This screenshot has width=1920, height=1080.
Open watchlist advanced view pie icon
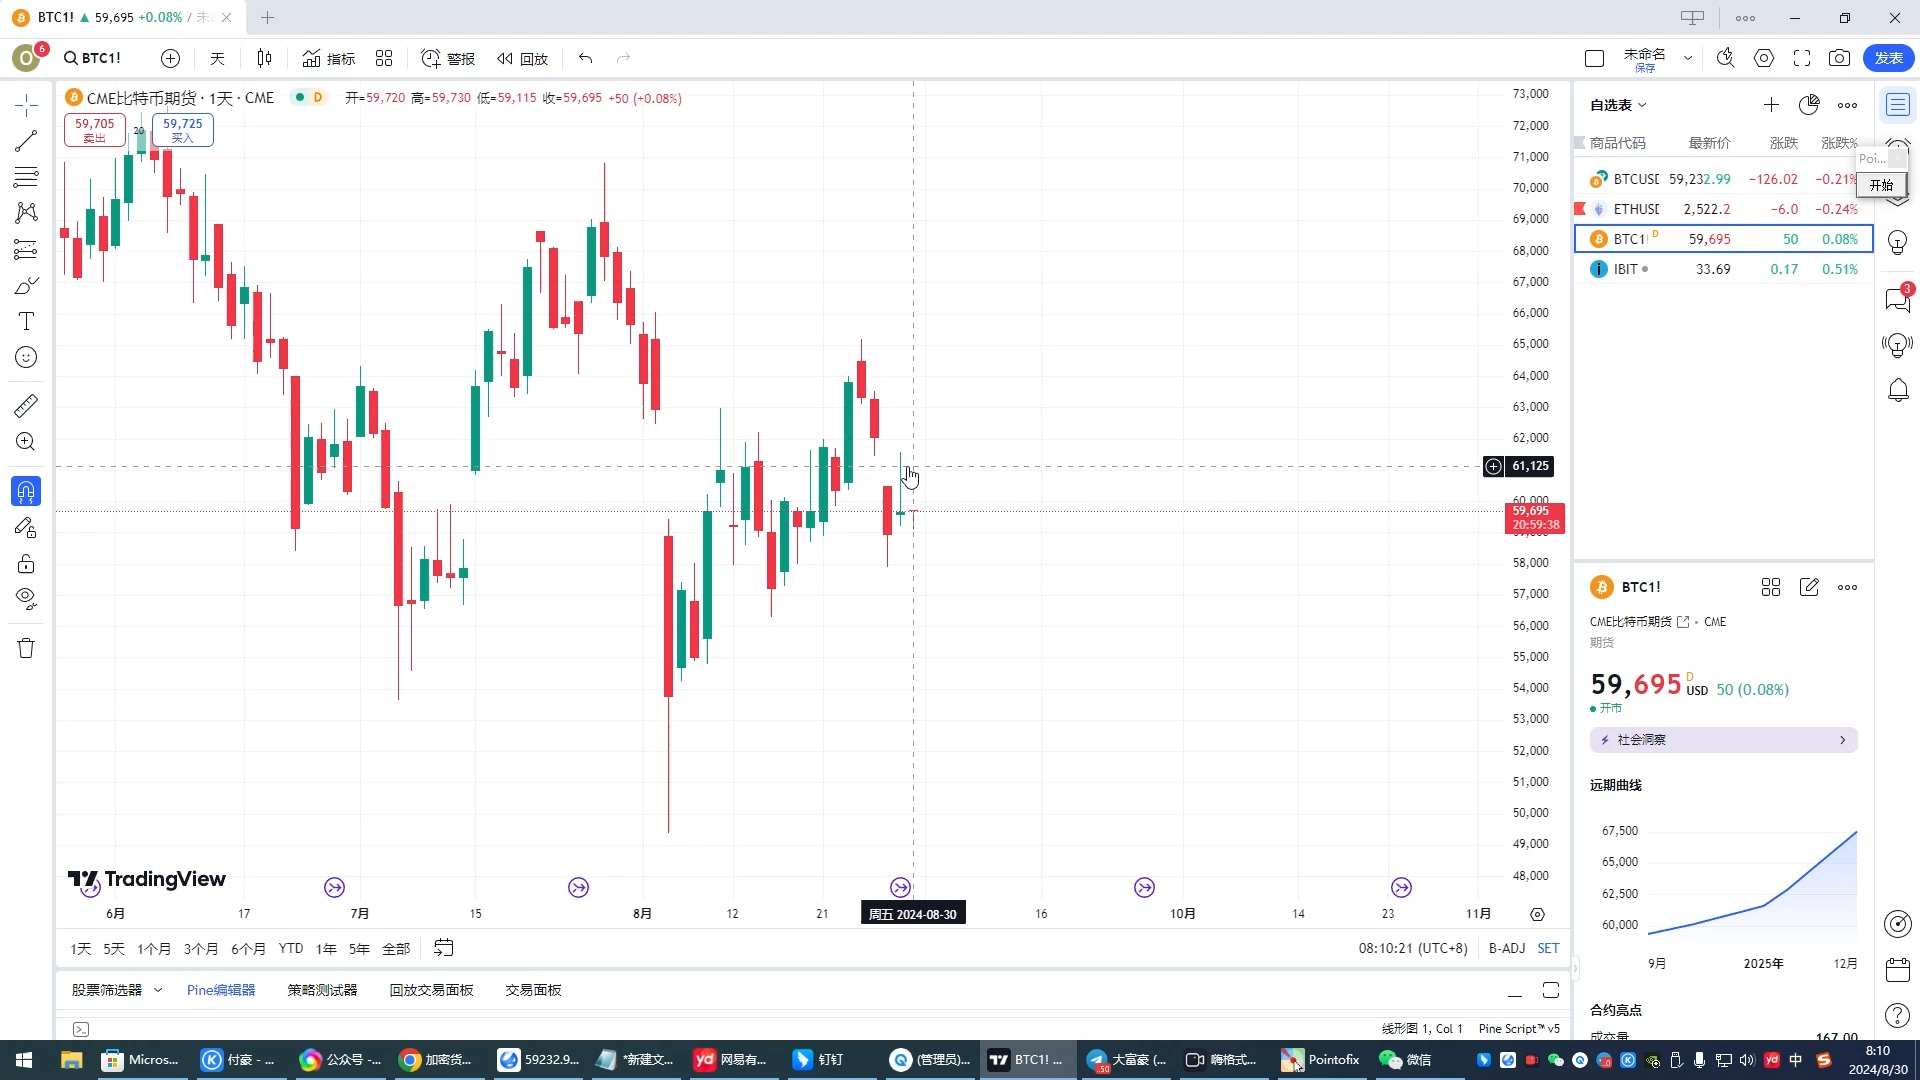1809,105
